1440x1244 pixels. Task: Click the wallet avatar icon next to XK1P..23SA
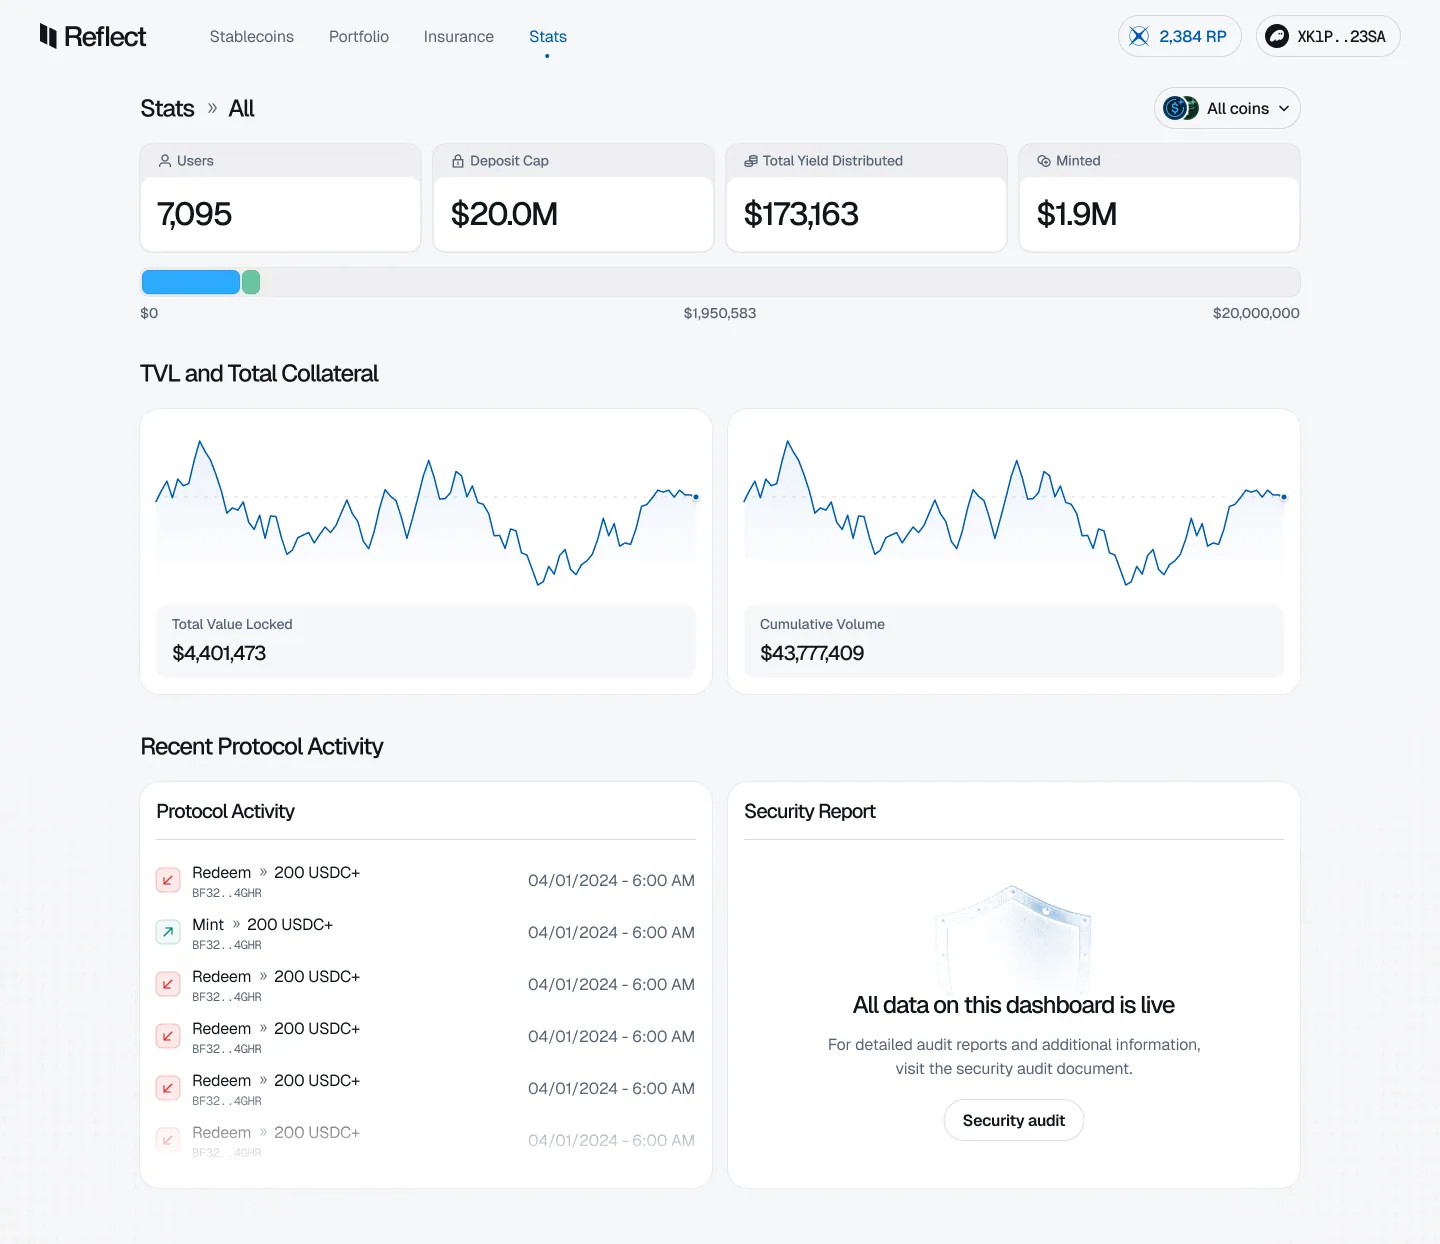tap(1277, 36)
